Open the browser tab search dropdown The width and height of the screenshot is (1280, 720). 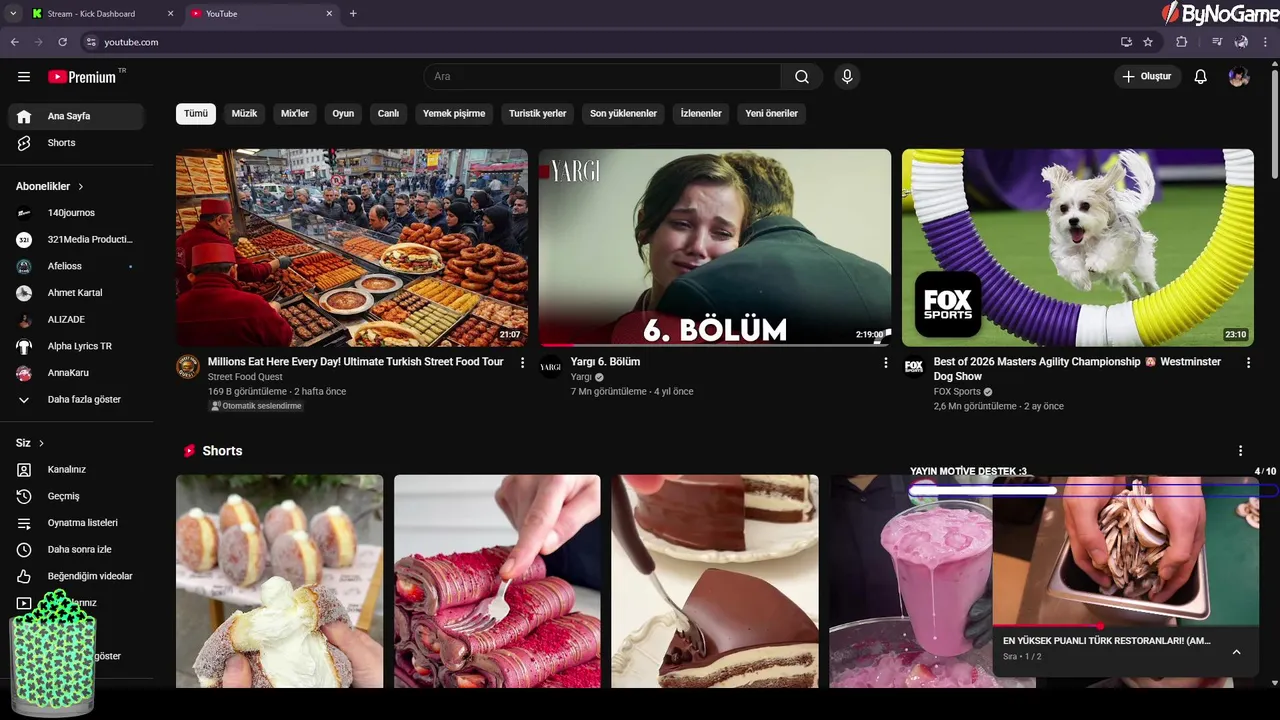[13, 14]
